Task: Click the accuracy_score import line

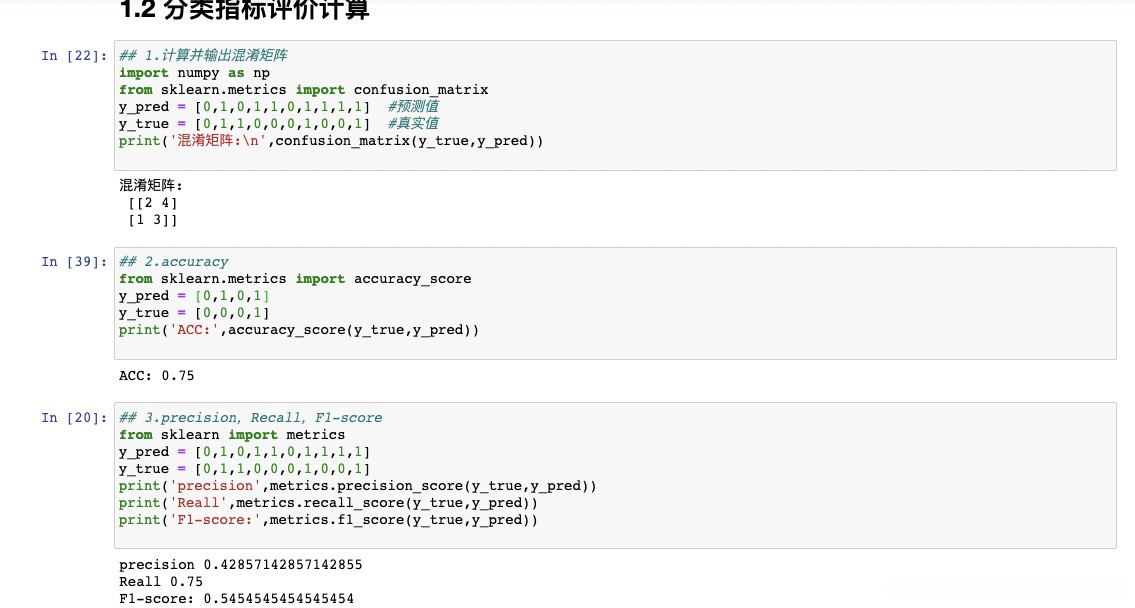Action: coord(295,279)
